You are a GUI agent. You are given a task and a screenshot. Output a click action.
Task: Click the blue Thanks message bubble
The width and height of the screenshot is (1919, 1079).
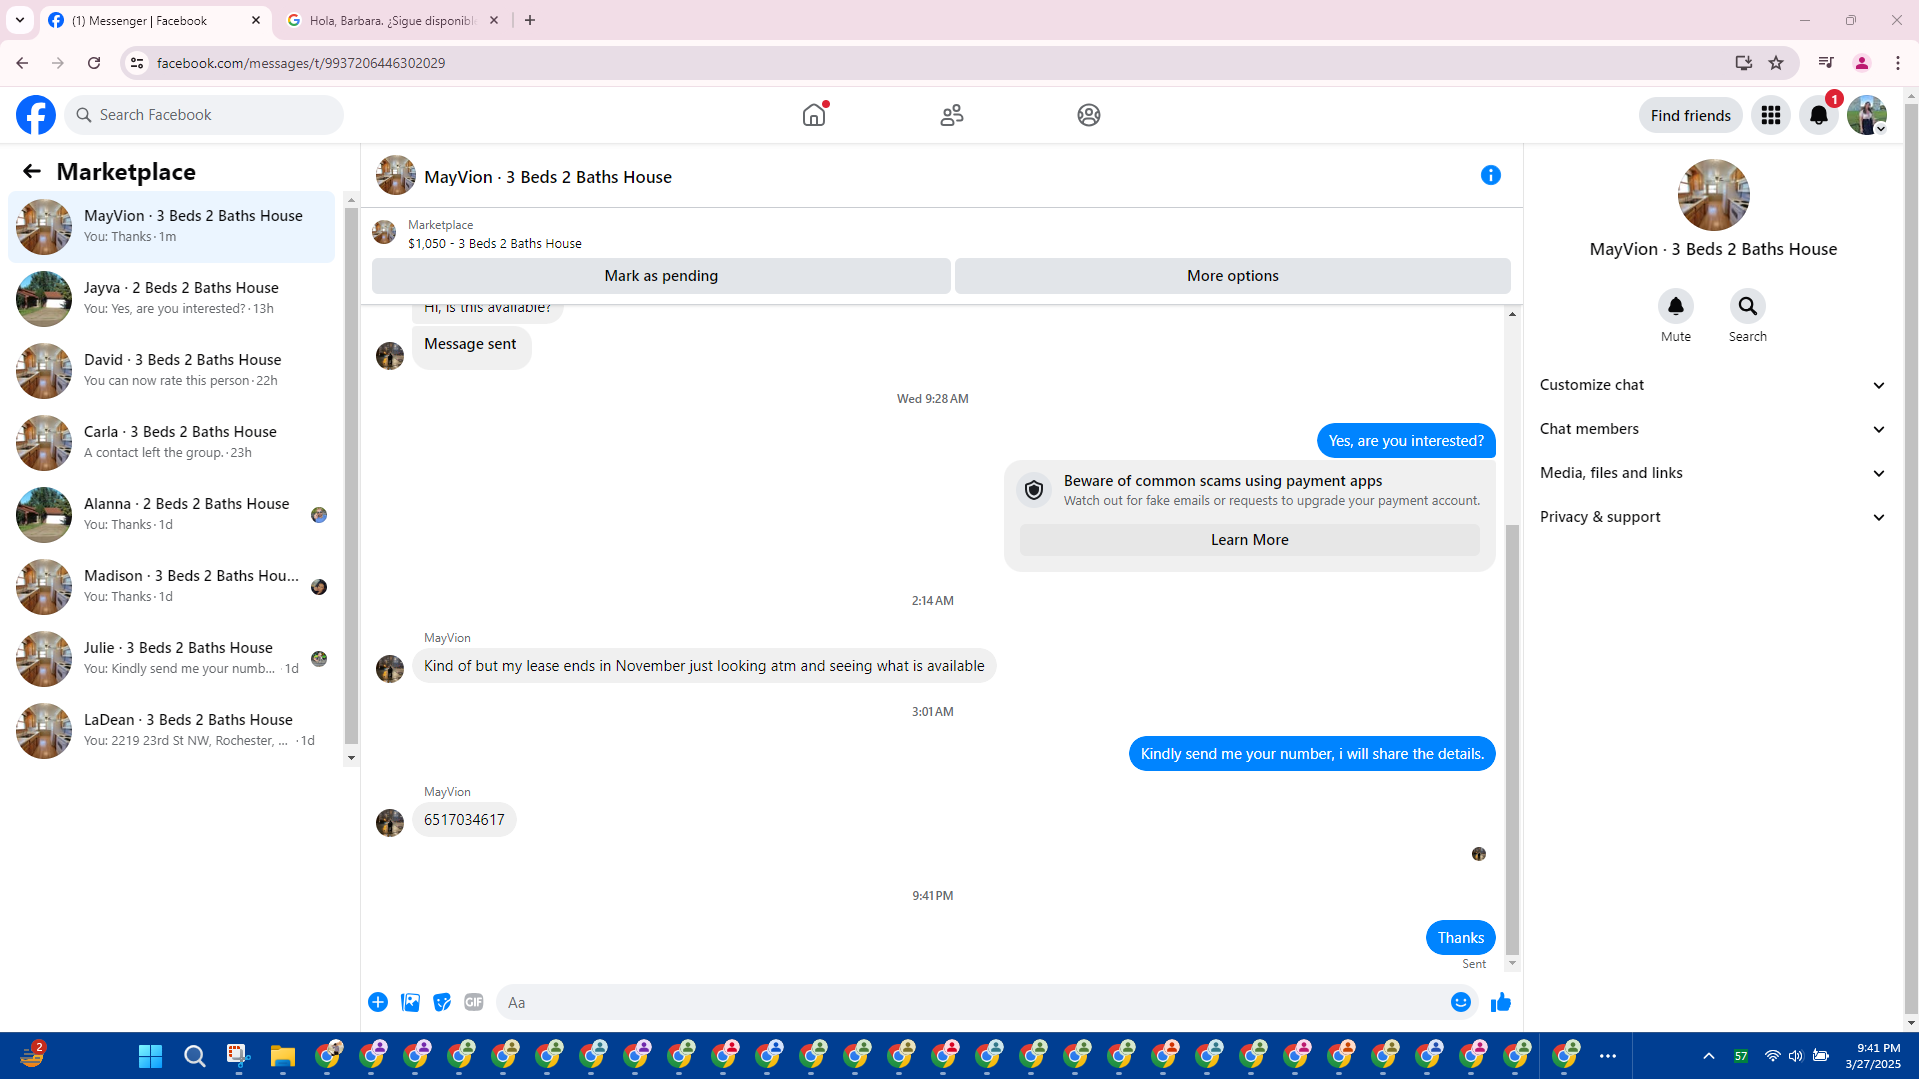1460,938
